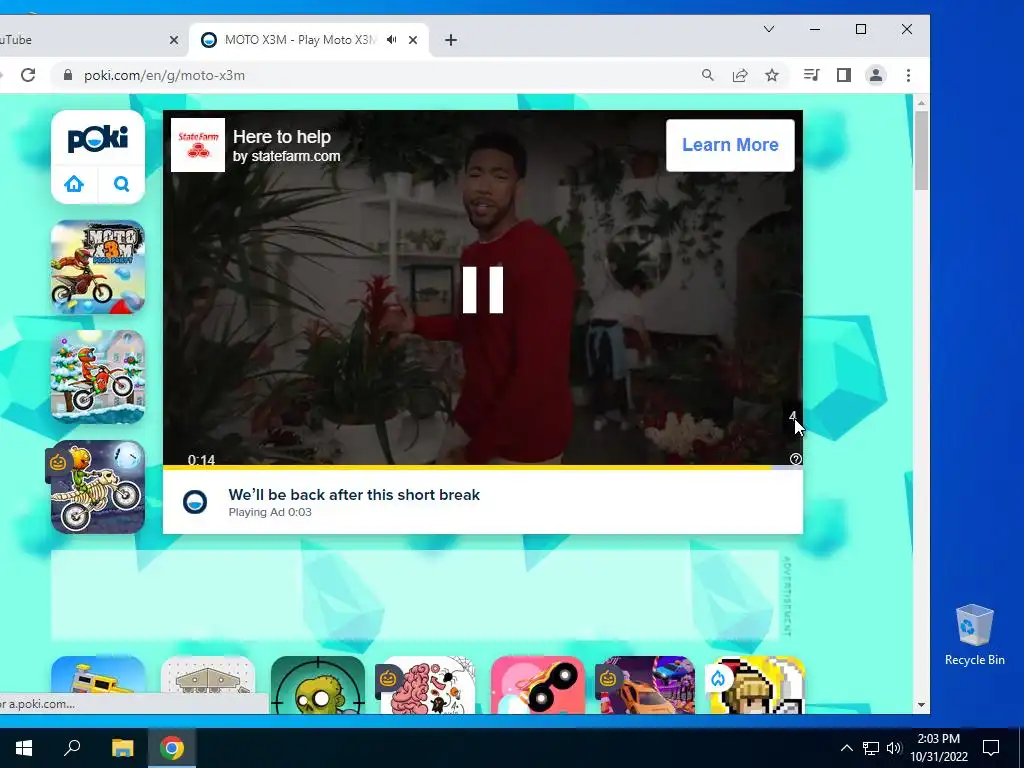The image size is (1024, 768).
Task: Go to Poki home via house icon
Action: (x=74, y=184)
